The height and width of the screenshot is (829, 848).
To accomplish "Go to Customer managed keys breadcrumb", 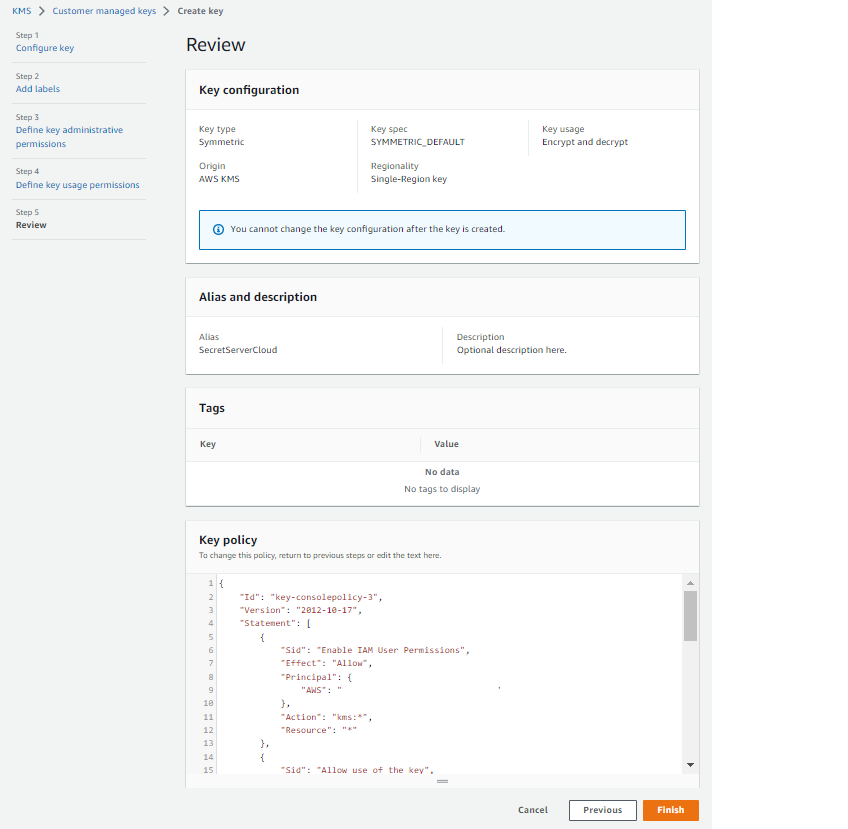I will tap(104, 11).
